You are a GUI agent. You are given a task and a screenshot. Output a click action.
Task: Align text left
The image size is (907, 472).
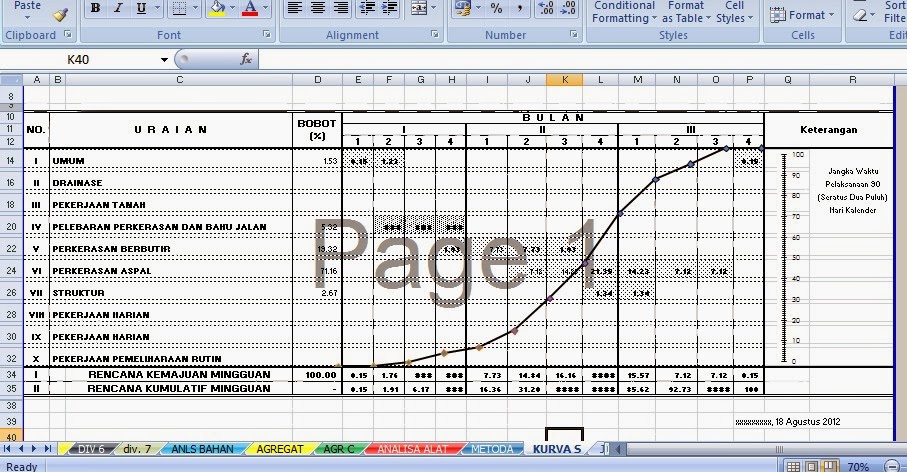click(294, 8)
